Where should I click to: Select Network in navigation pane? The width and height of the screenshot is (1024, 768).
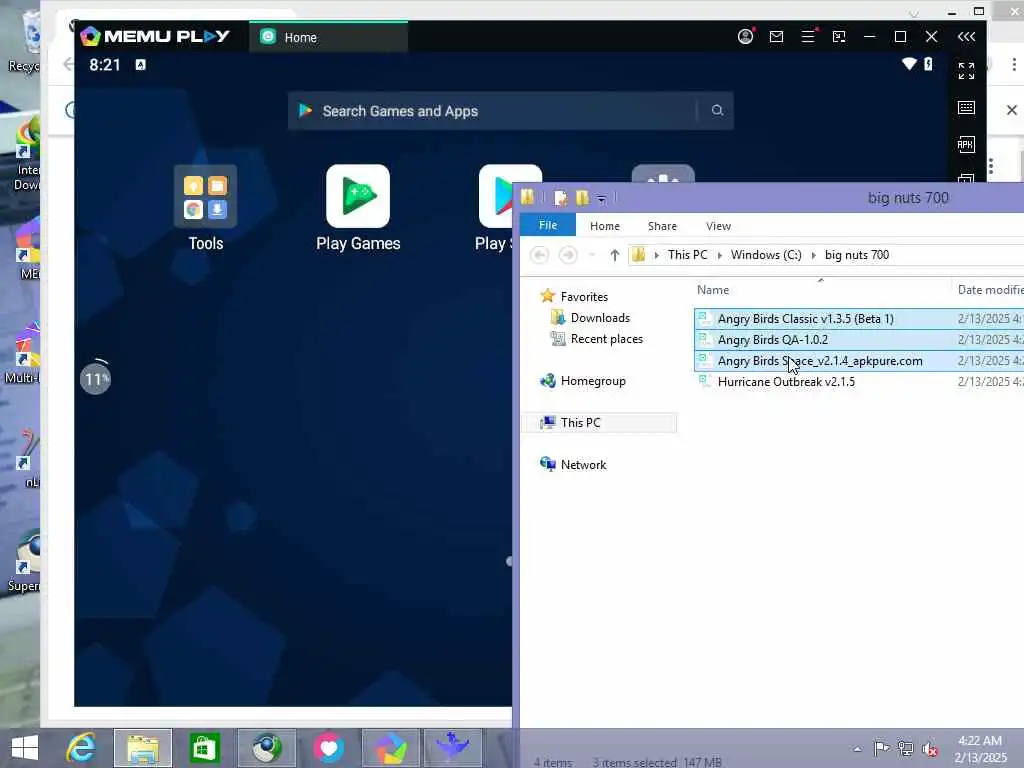pyautogui.click(x=583, y=464)
